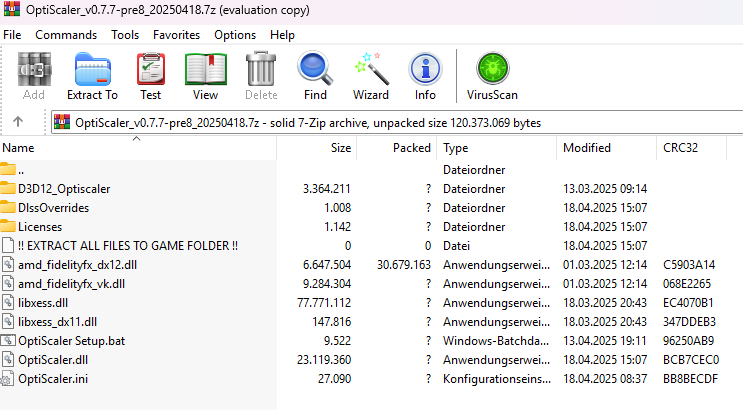The width and height of the screenshot is (743, 410).
Task: Select the D3D12_Optiscaler folder icon
Action: [8, 188]
